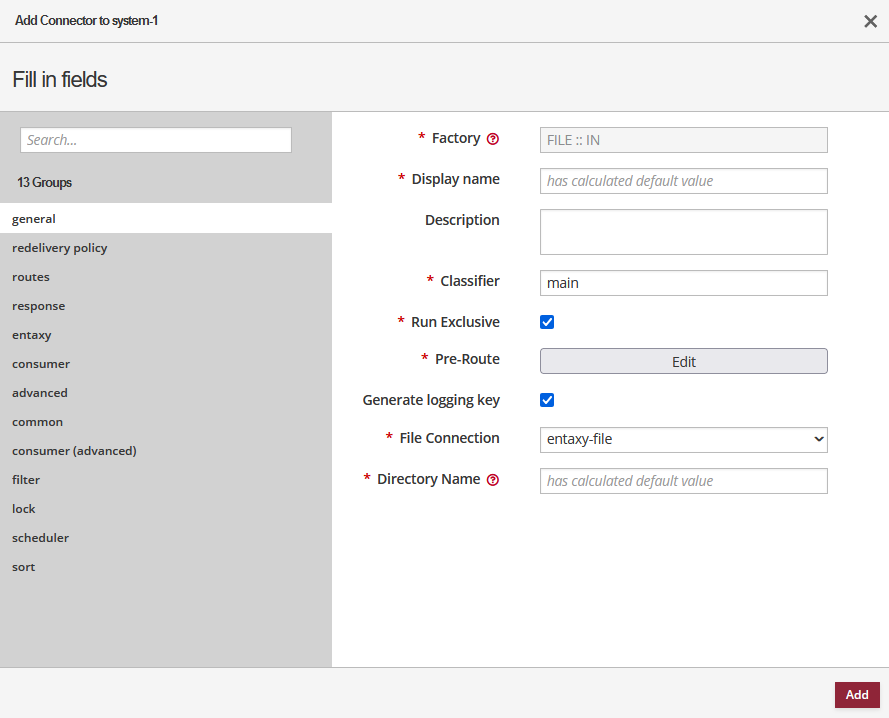
Task: Go to the scheduler group
Action: coord(40,538)
